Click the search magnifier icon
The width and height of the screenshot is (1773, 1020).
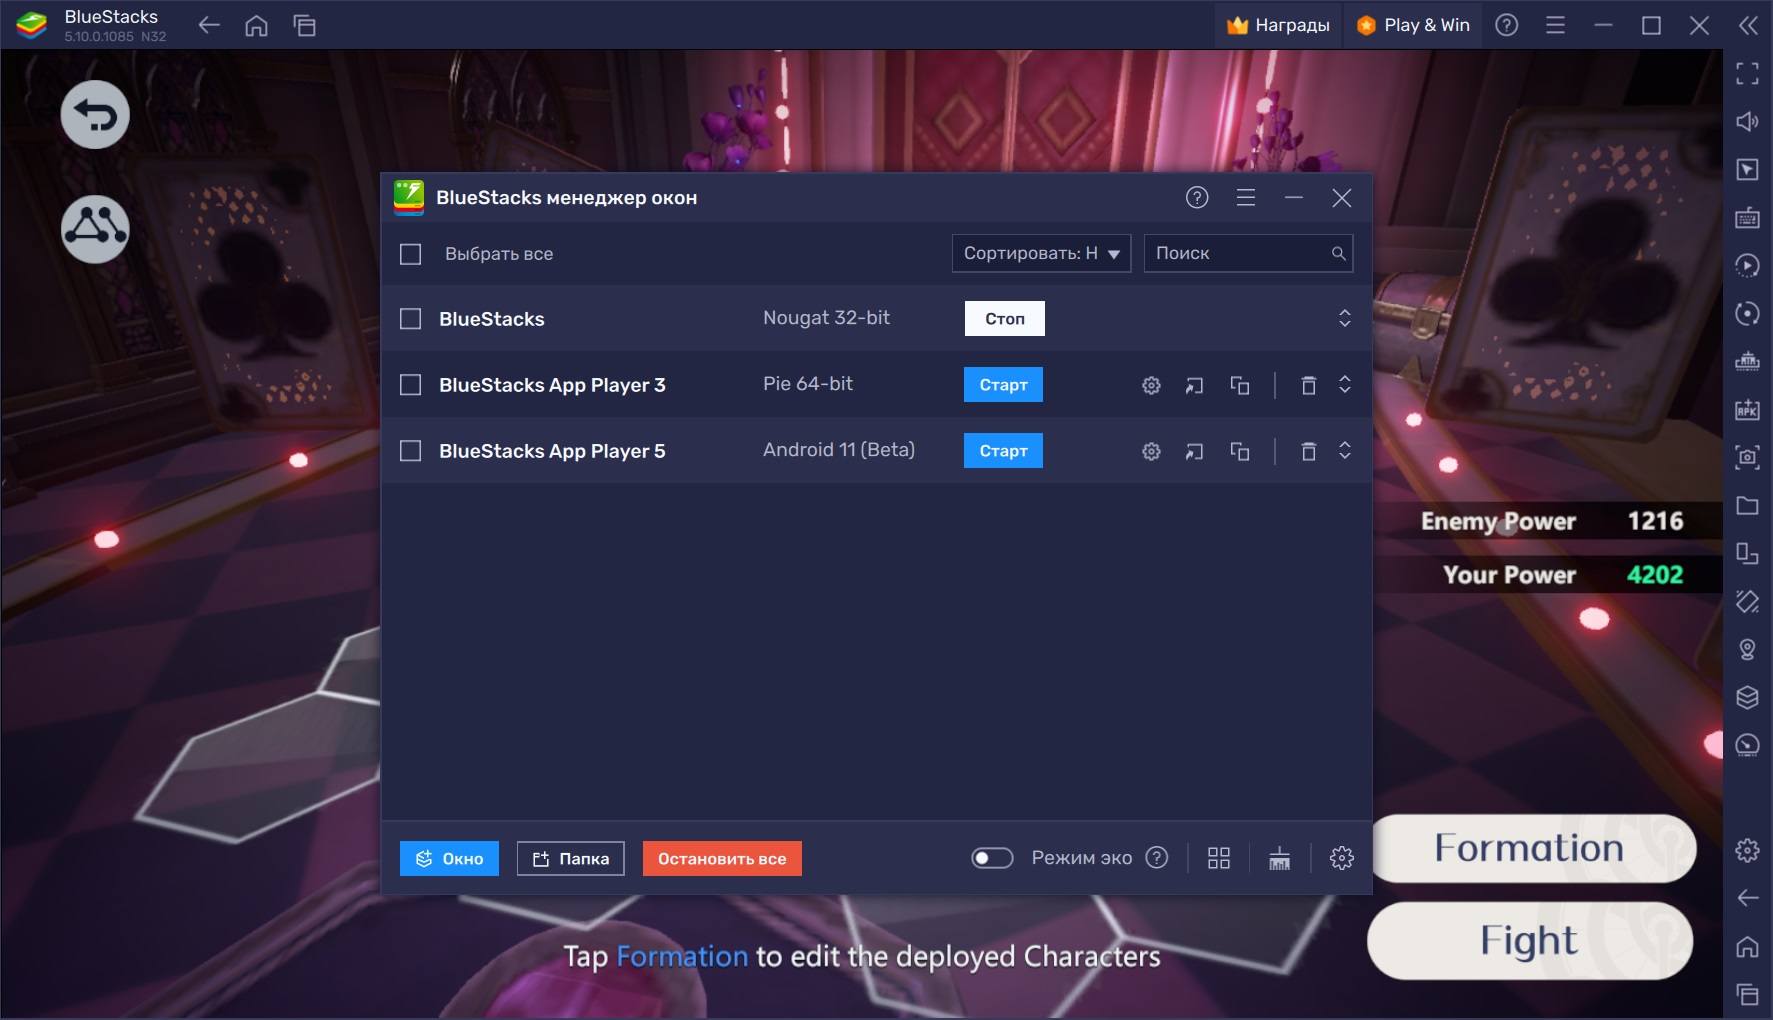tap(1338, 253)
